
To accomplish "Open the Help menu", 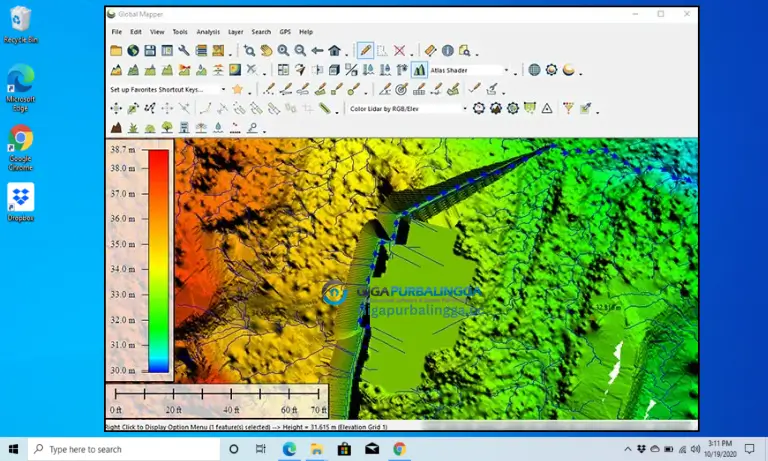I will click(x=306, y=32).
